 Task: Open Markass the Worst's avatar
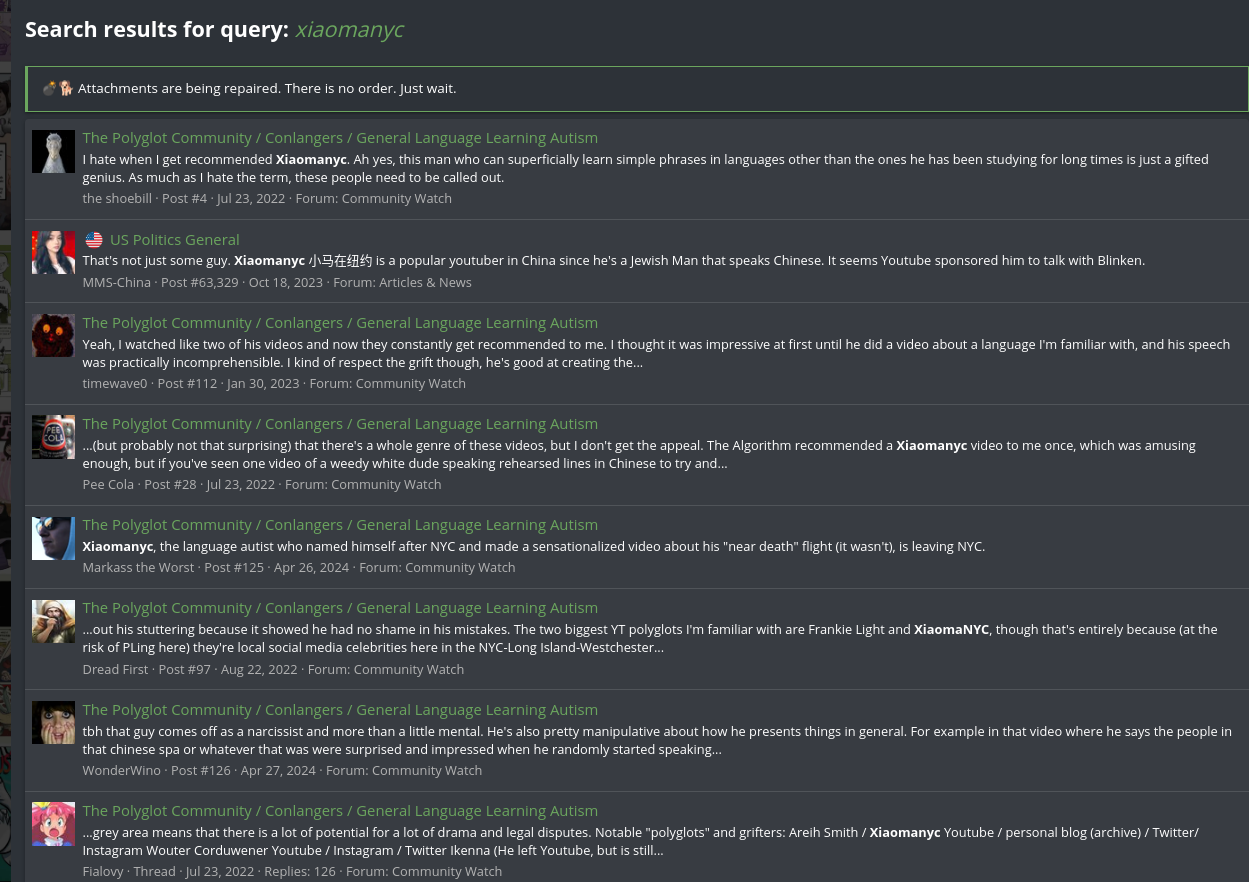tap(53, 538)
